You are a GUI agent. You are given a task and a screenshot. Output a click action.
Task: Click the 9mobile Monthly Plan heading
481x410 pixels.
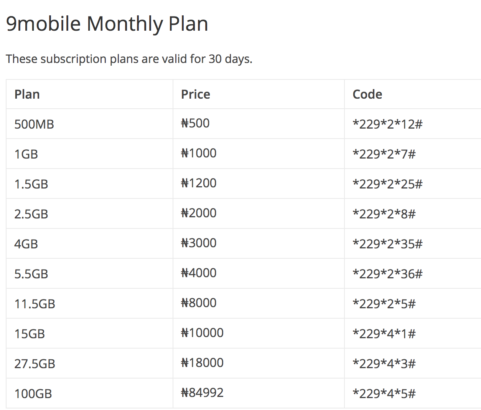point(107,24)
